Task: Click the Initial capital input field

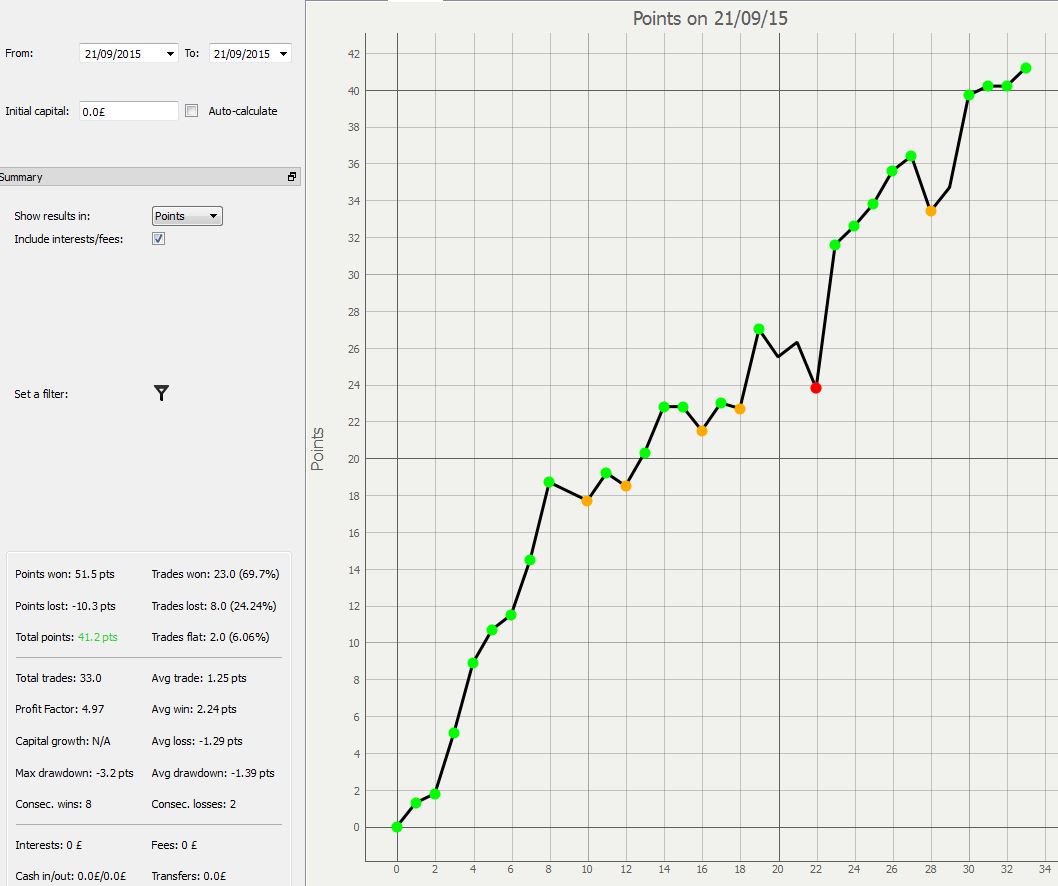Action: pos(129,111)
